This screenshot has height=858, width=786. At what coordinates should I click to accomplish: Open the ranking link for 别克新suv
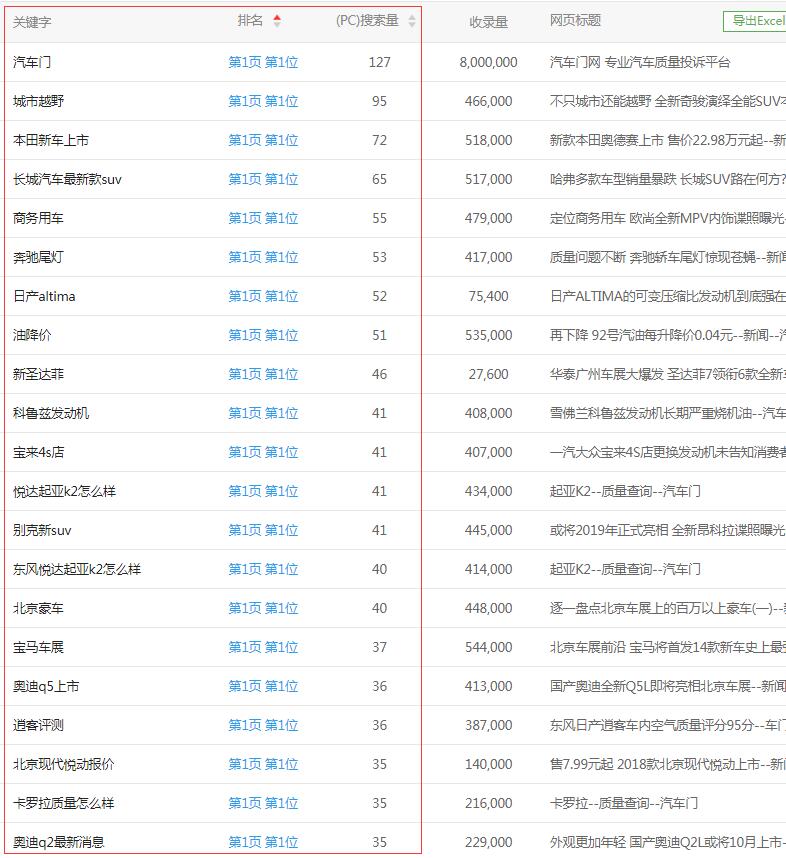point(263,530)
